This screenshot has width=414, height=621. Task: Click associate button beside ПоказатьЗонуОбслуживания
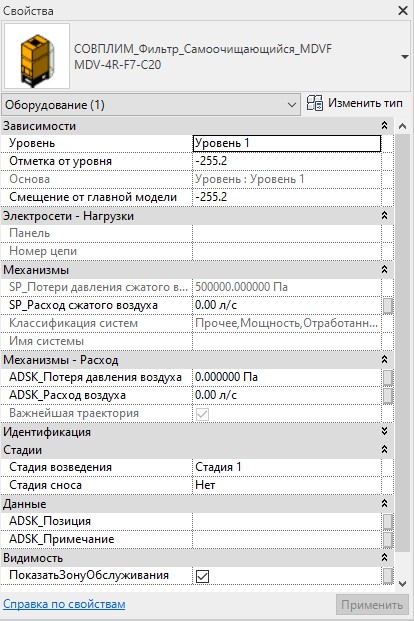pos(388,575)
